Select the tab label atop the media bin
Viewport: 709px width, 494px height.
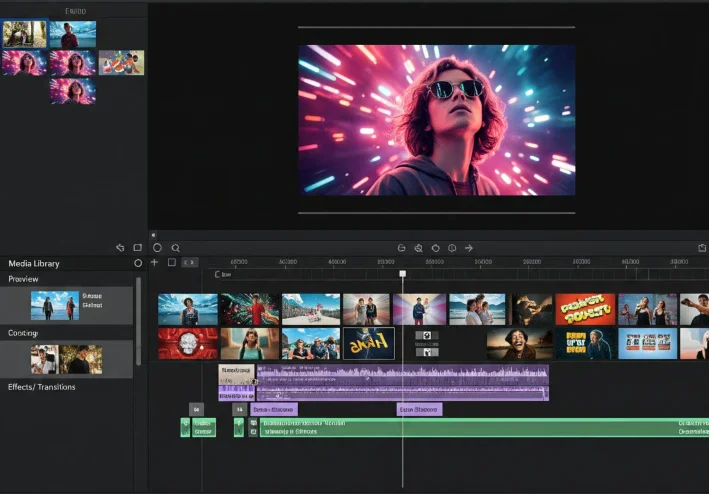point(76,11)
